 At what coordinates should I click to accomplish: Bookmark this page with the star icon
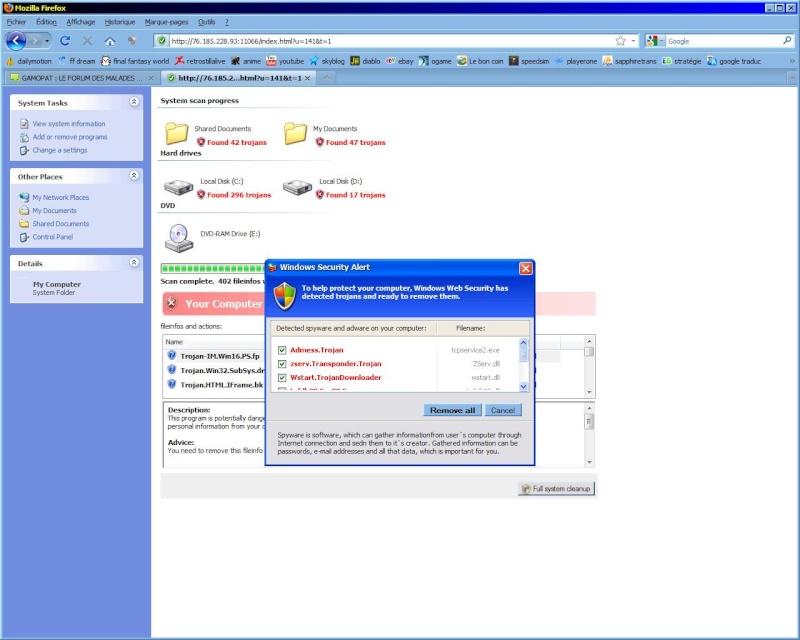tap(620, 41)
